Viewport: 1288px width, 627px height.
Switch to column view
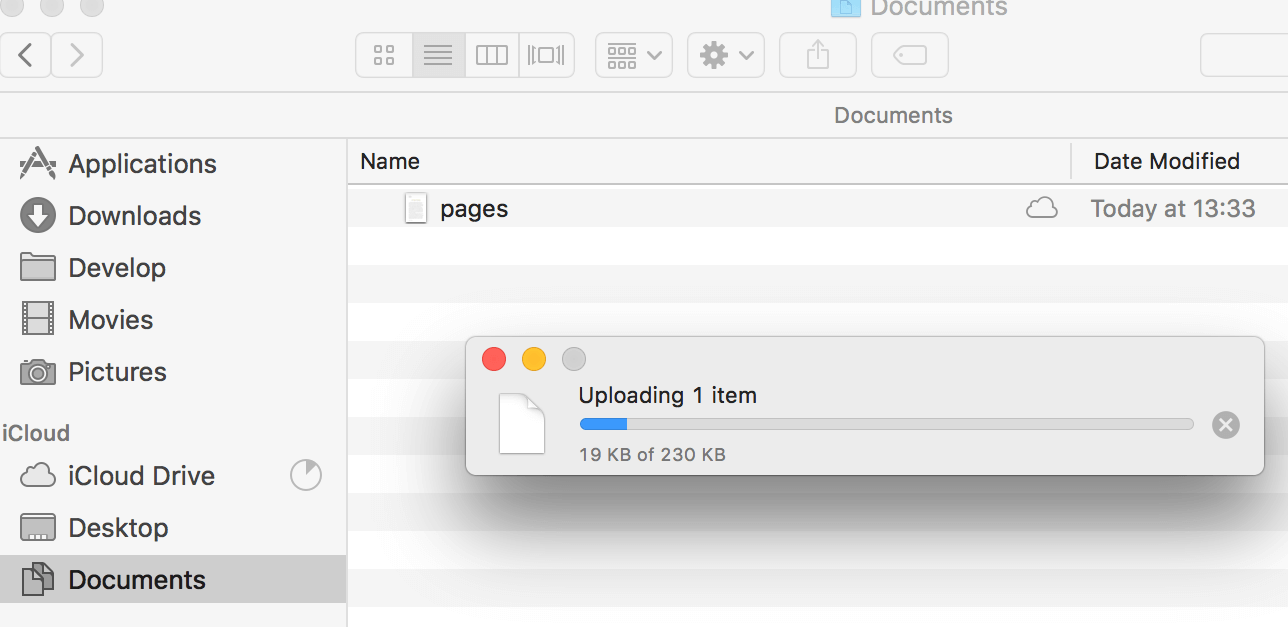pos(492,55)
